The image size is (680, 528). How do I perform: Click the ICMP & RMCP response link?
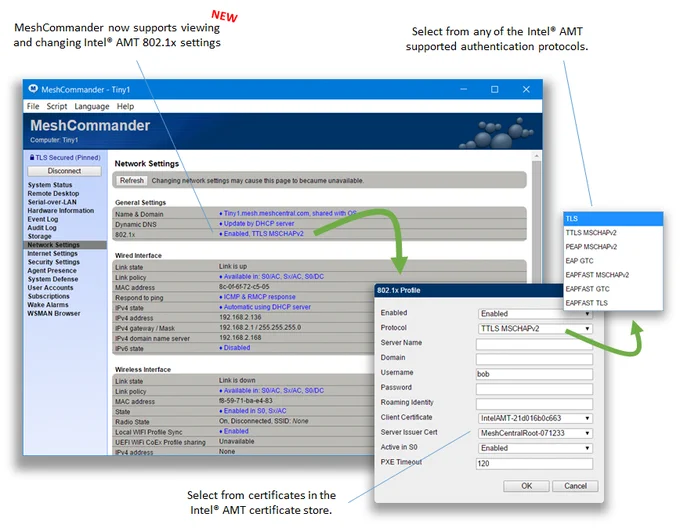tap(257, 297)
